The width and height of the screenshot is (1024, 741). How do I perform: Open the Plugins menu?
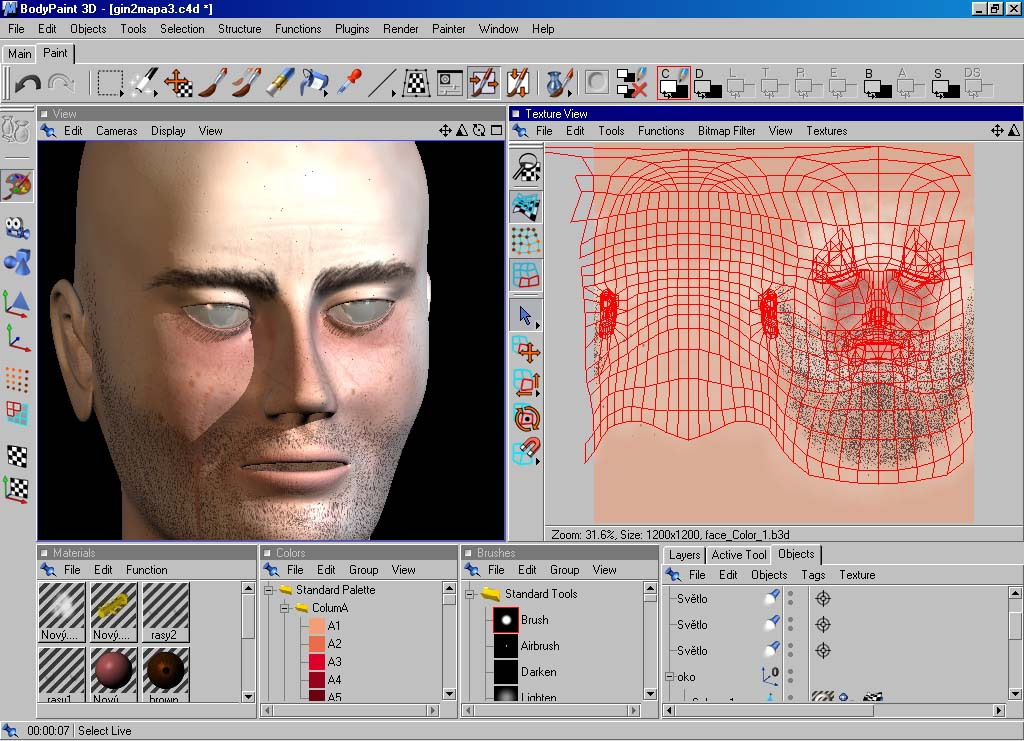click(x=352, y=29)
